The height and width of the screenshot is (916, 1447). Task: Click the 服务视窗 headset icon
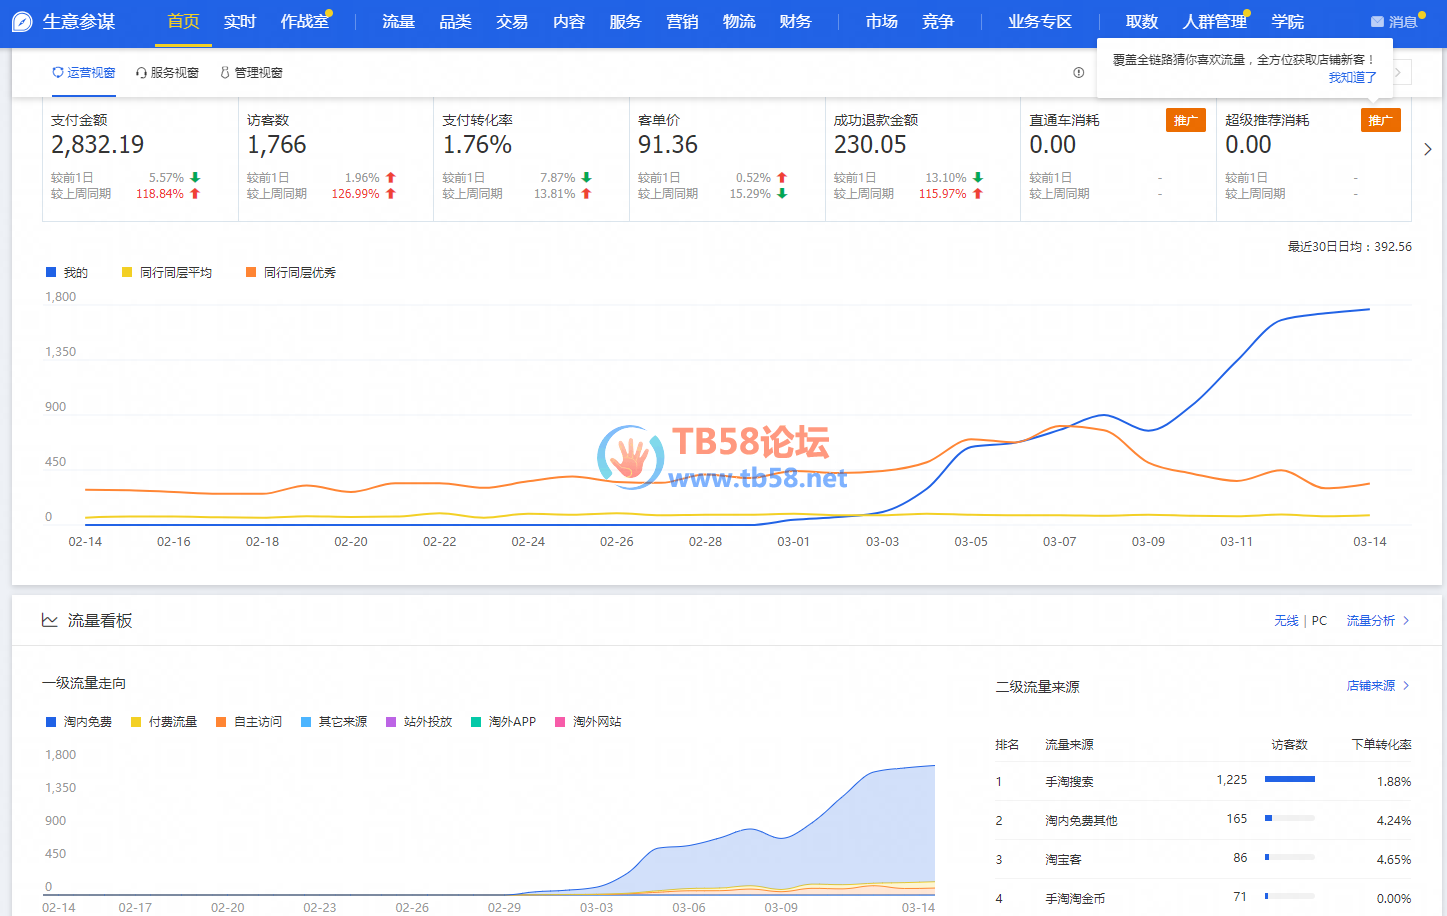click(x=141, y=73)
